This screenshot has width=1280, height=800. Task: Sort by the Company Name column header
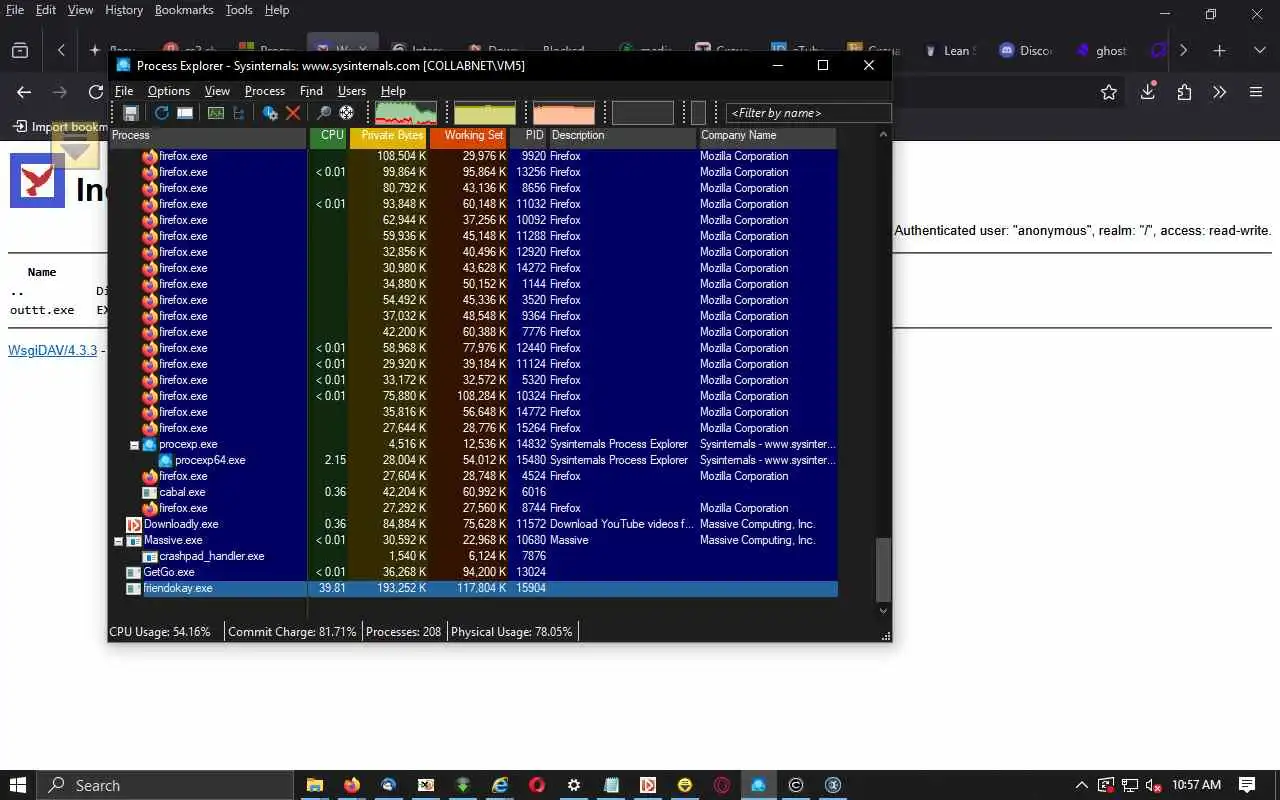pos(767,136)
